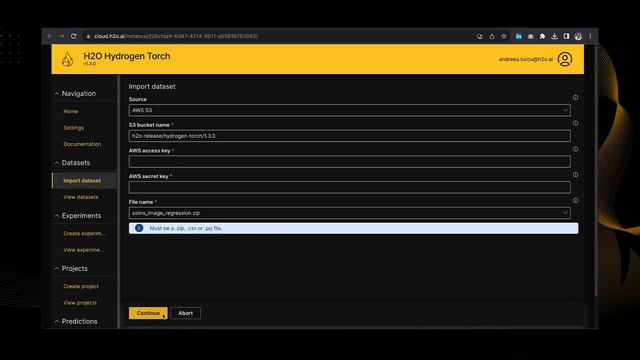Collapse the Projects section
640x360 pixels.
tap(57, 269)
